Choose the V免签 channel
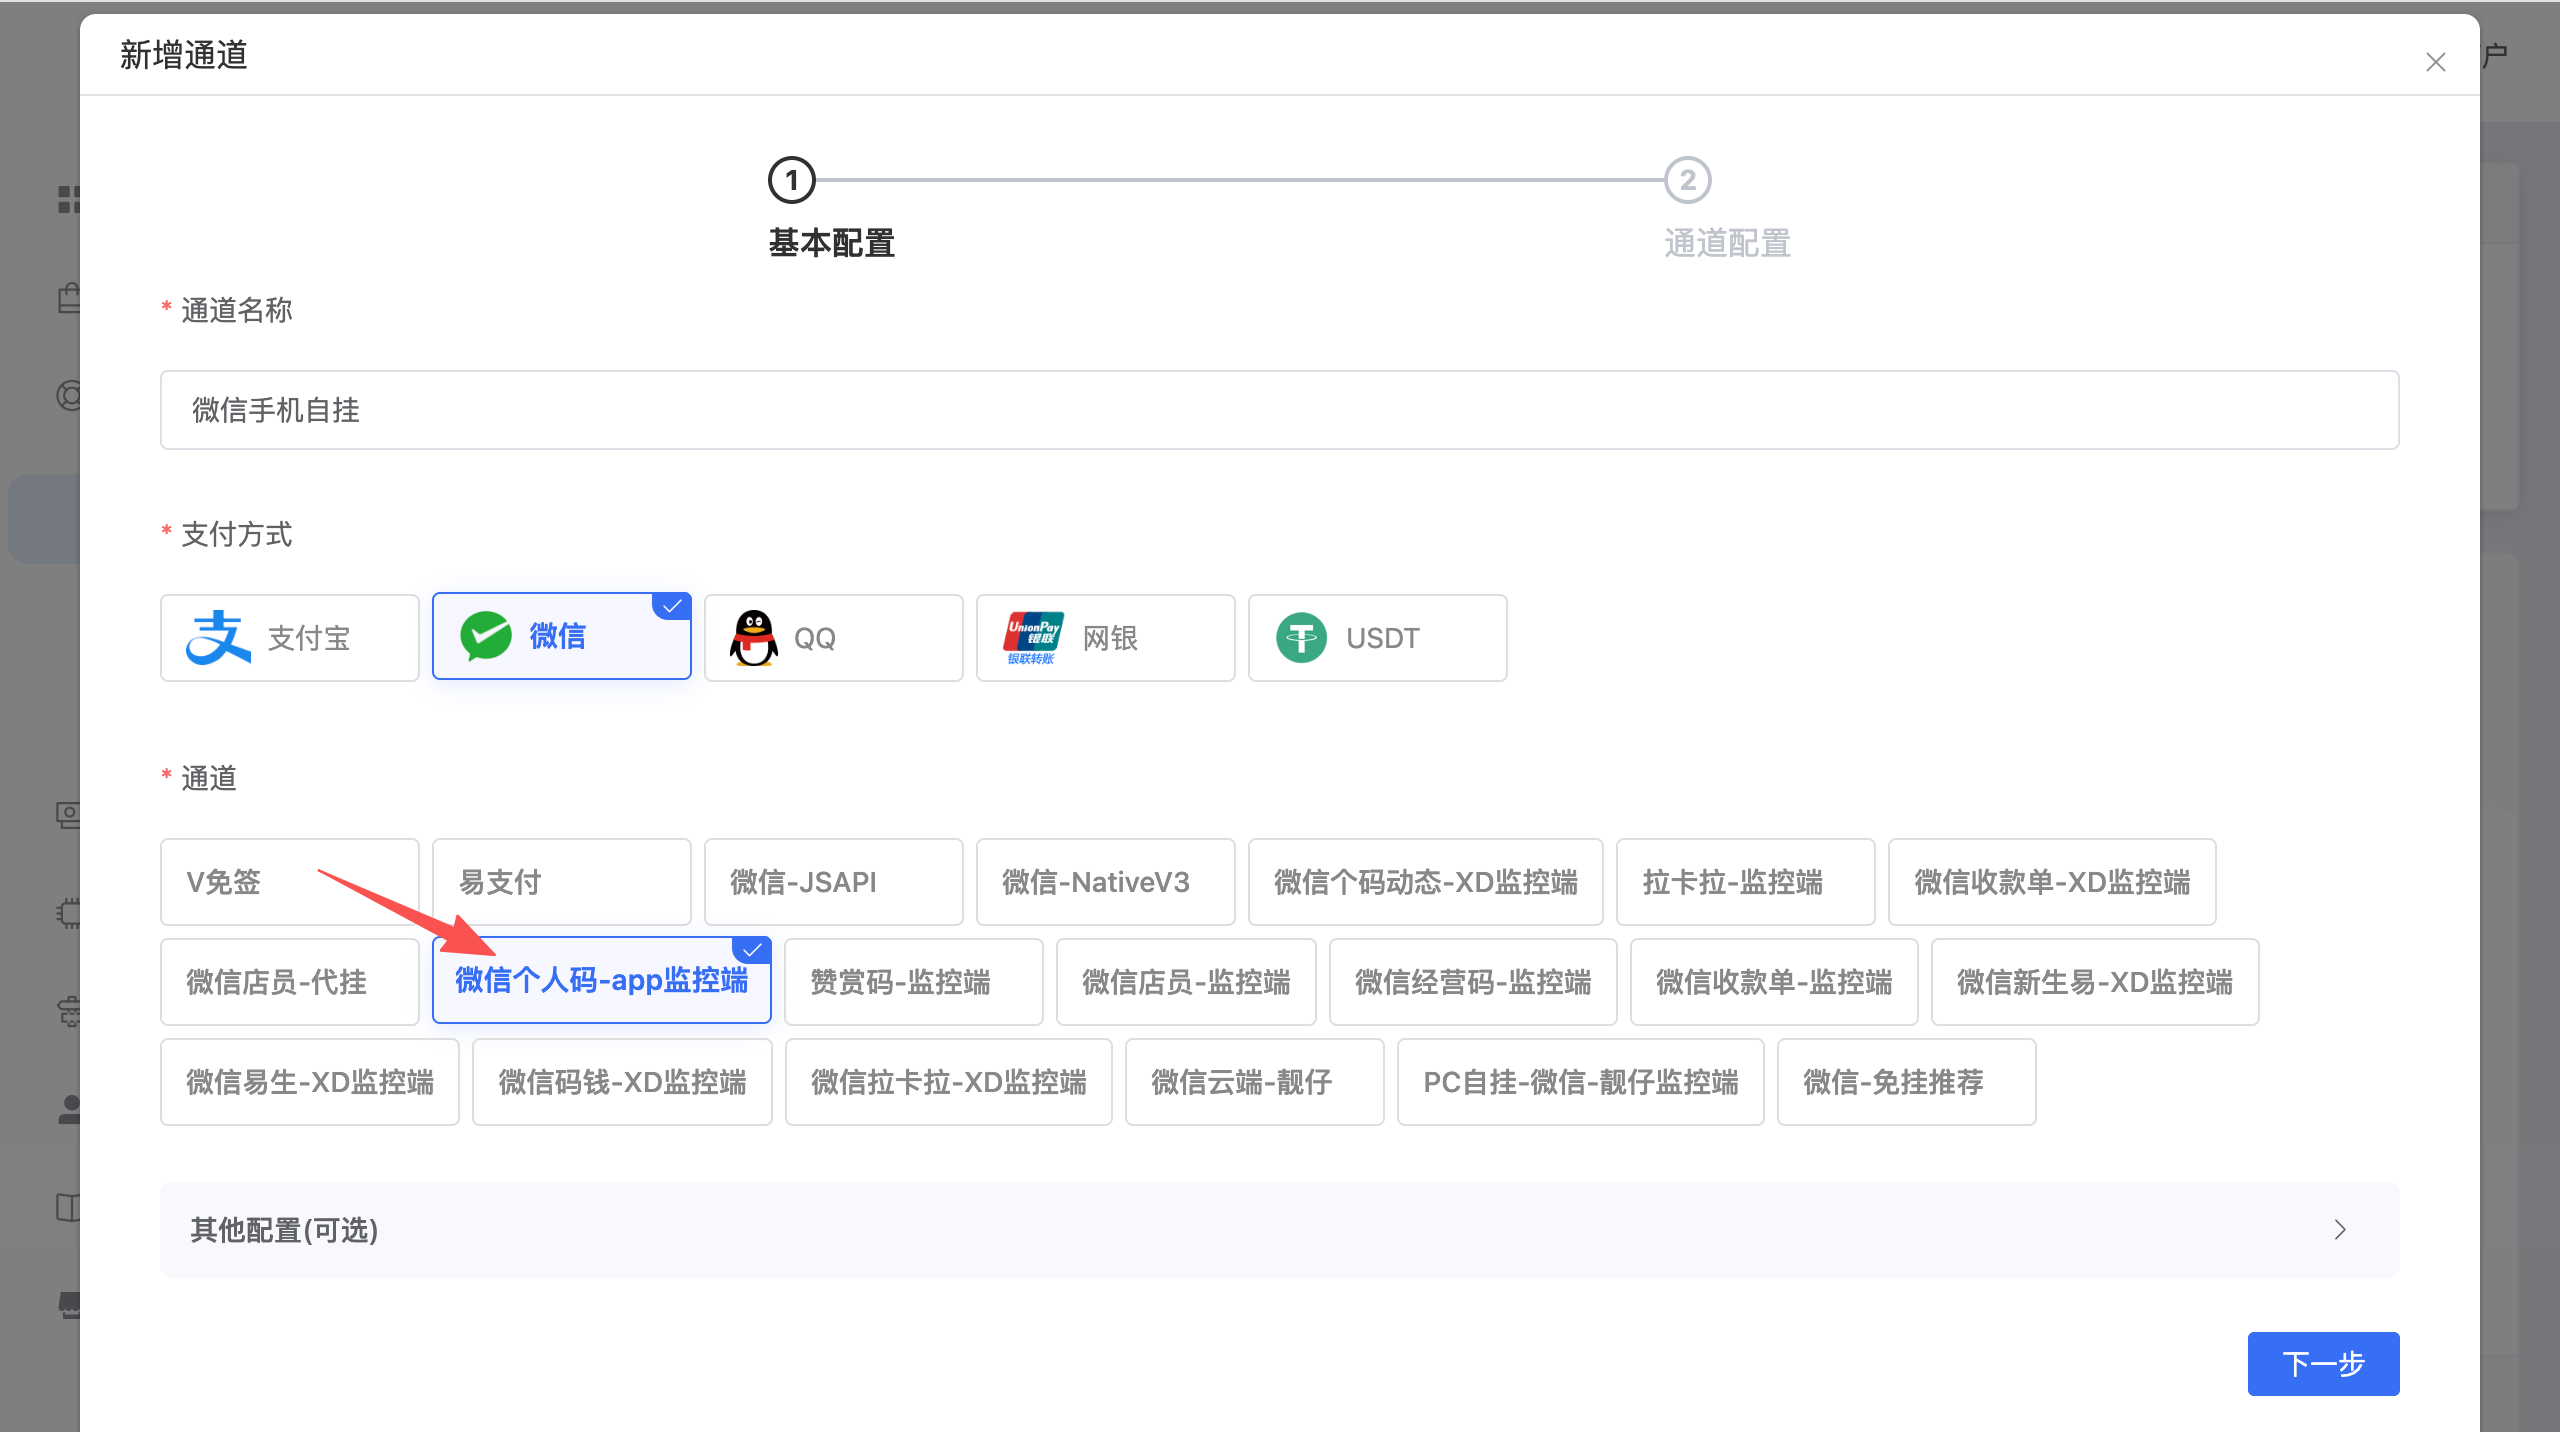 tap(290, 882)
